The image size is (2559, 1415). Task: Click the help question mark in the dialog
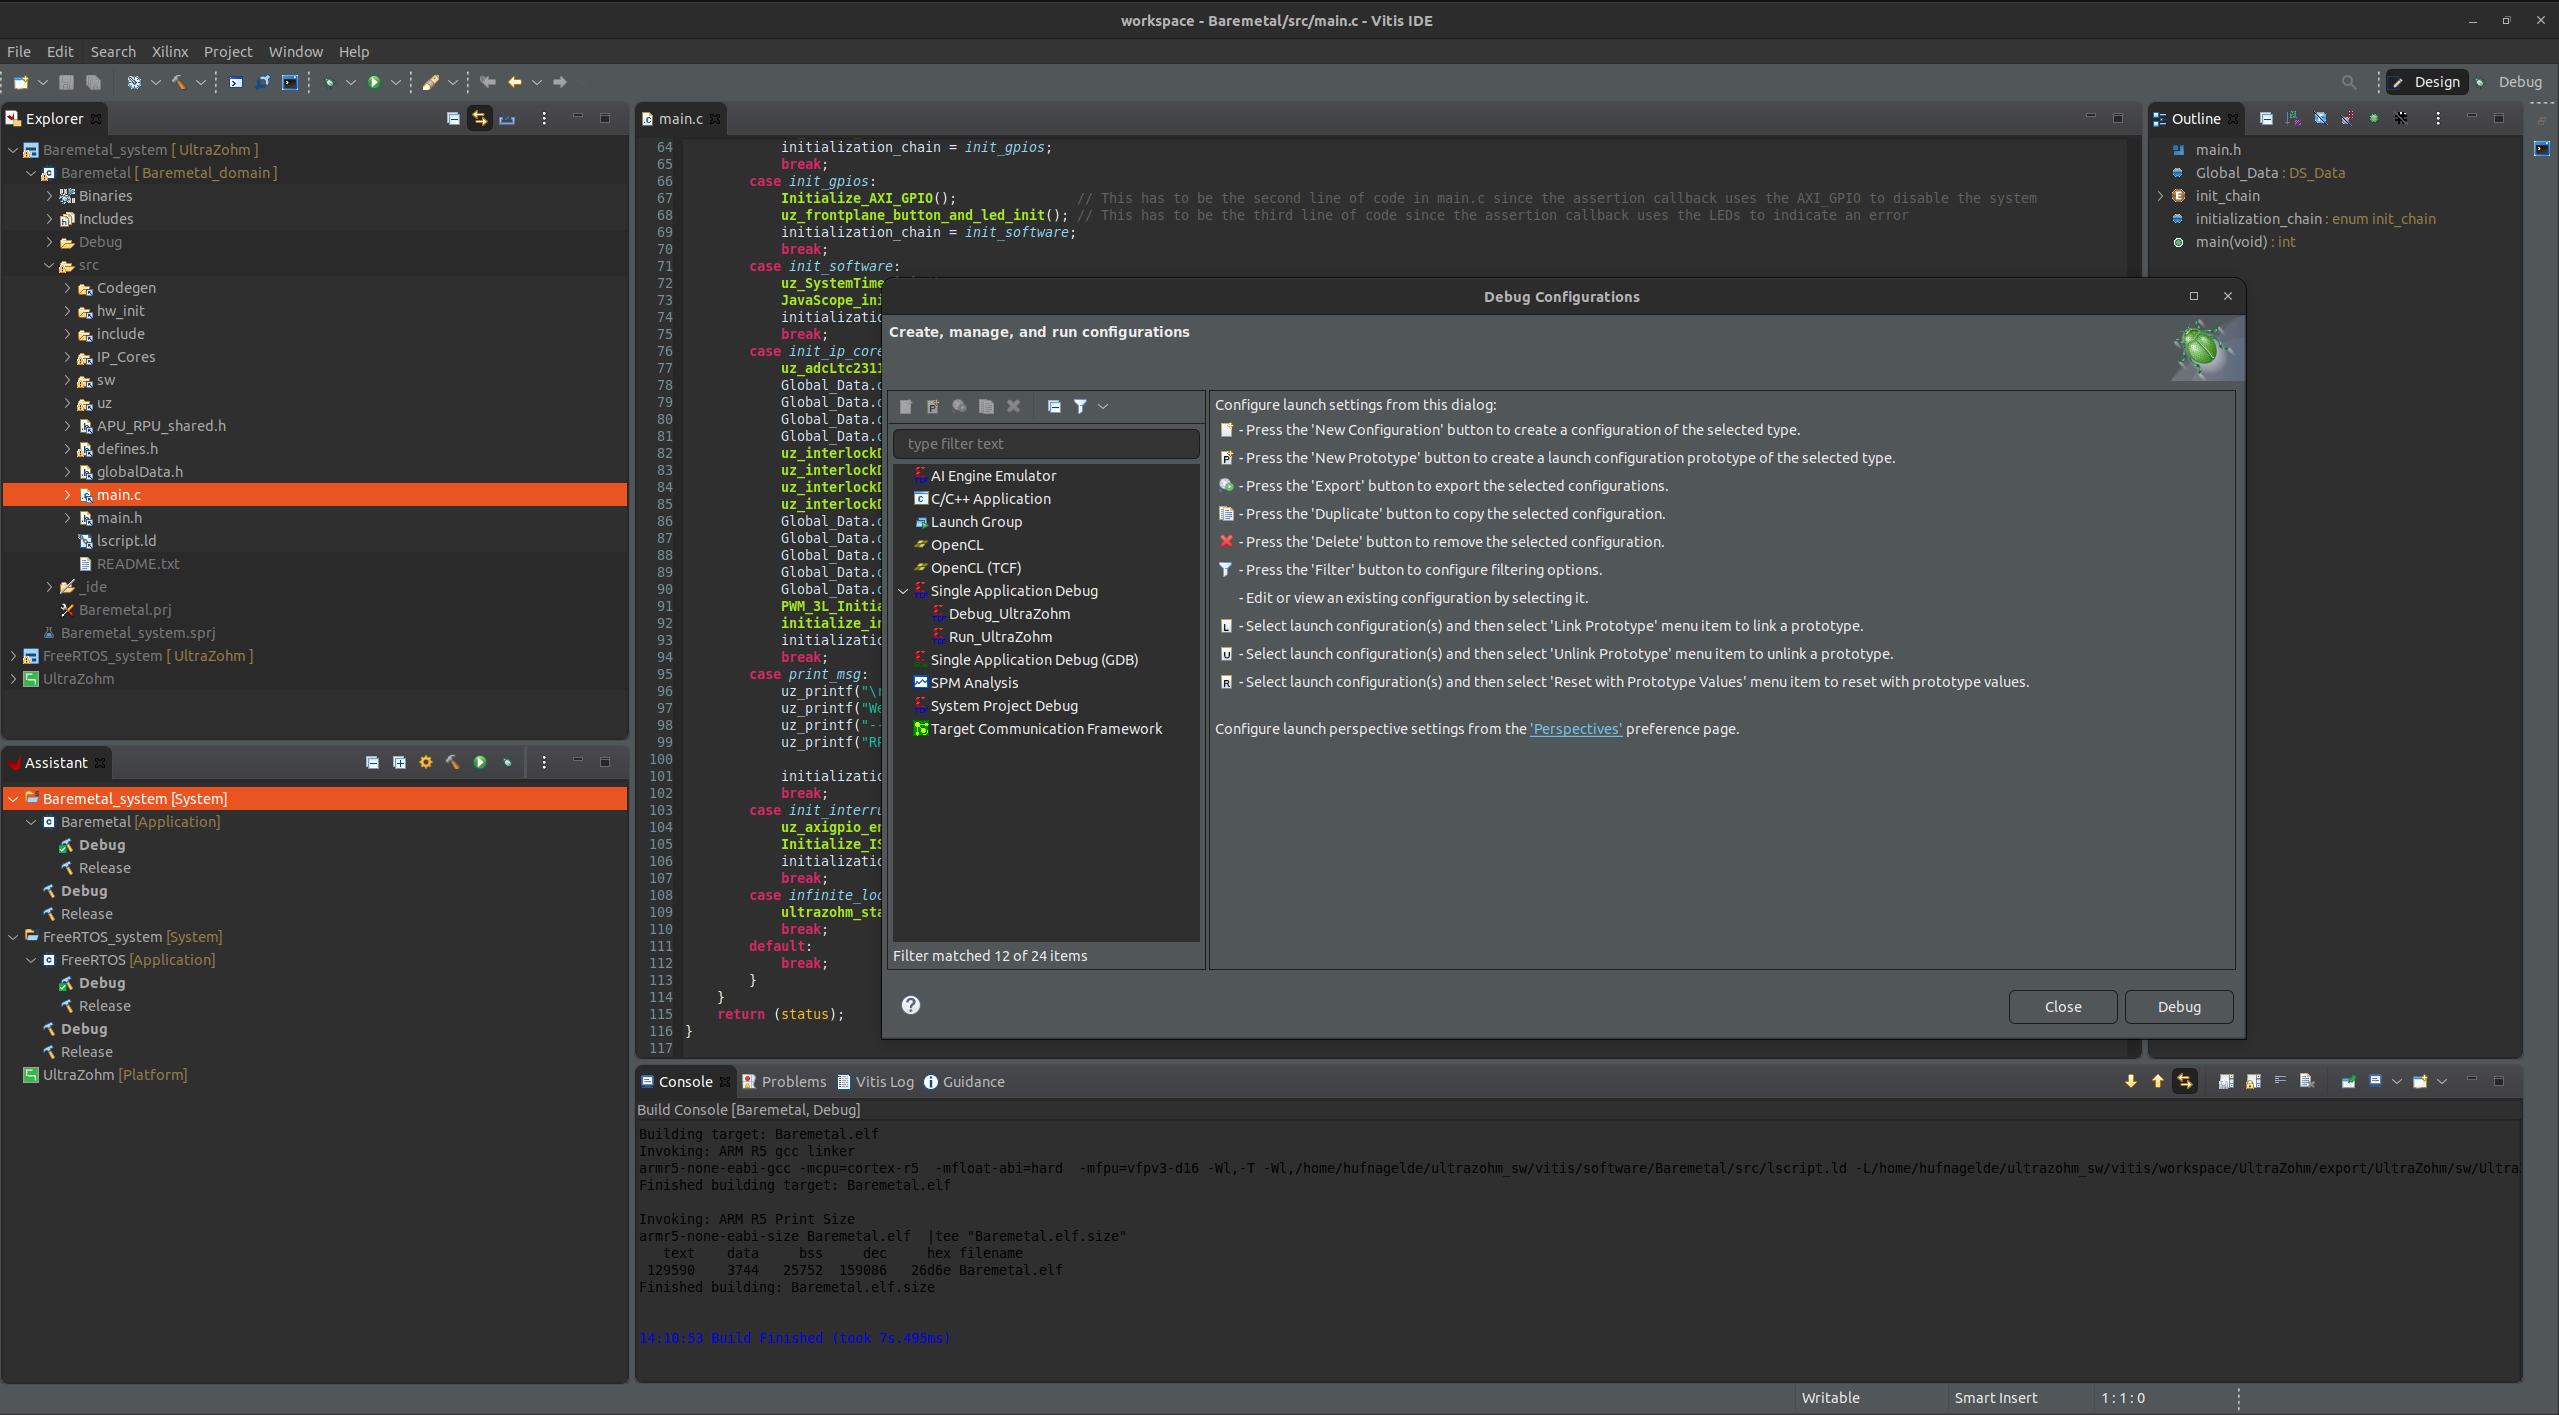910,1005
